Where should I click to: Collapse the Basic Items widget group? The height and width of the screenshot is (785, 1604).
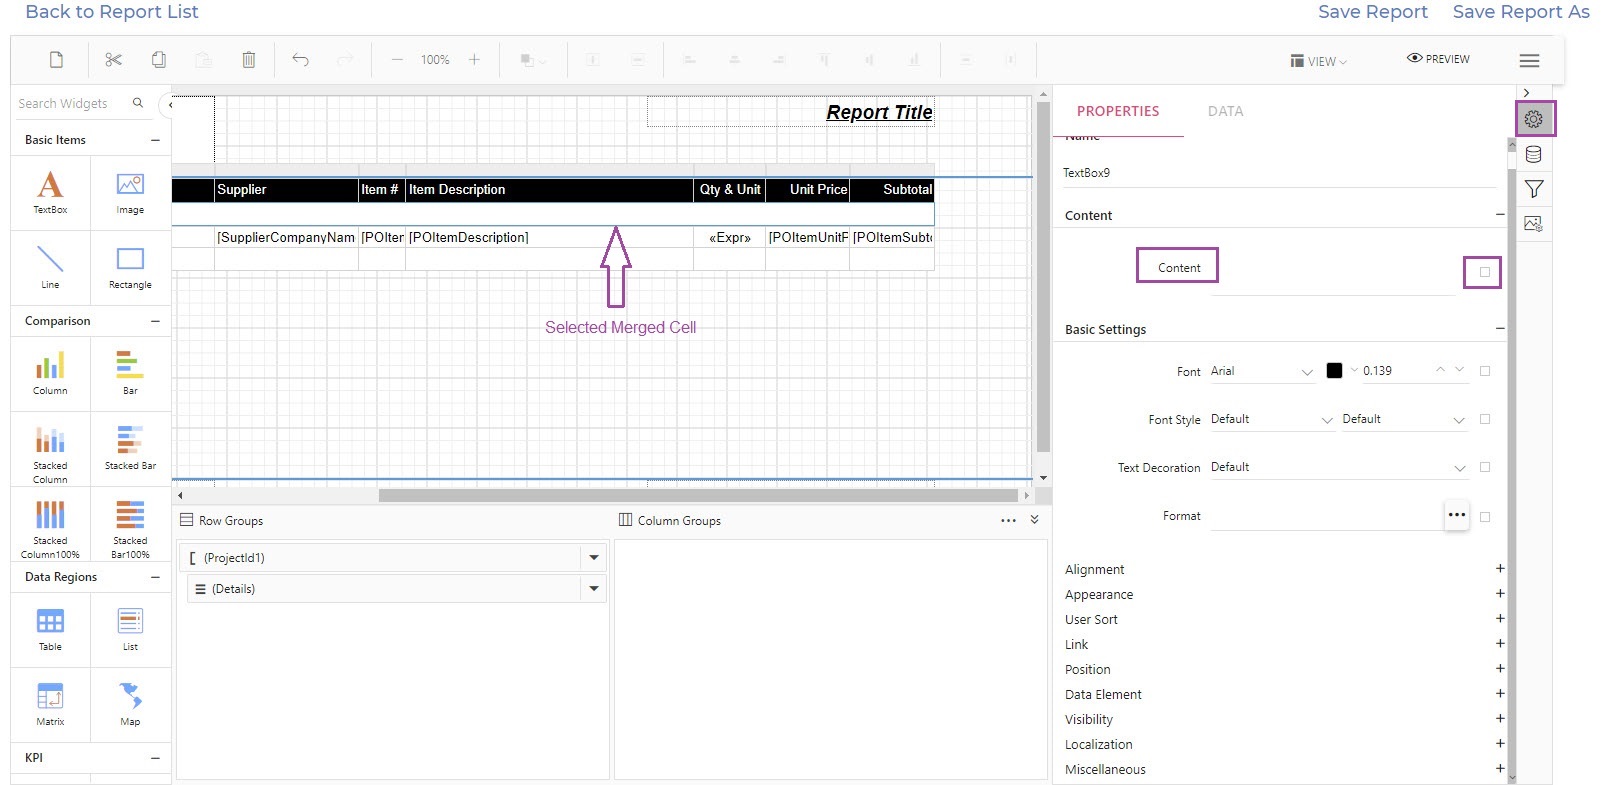pos(155,140)
